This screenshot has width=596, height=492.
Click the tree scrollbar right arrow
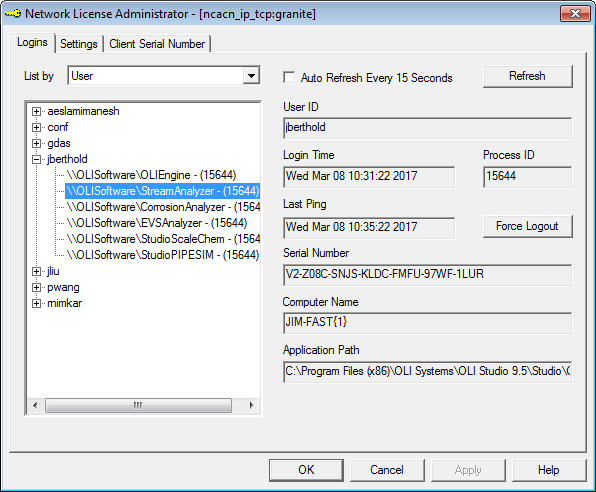tap(251, 405)
